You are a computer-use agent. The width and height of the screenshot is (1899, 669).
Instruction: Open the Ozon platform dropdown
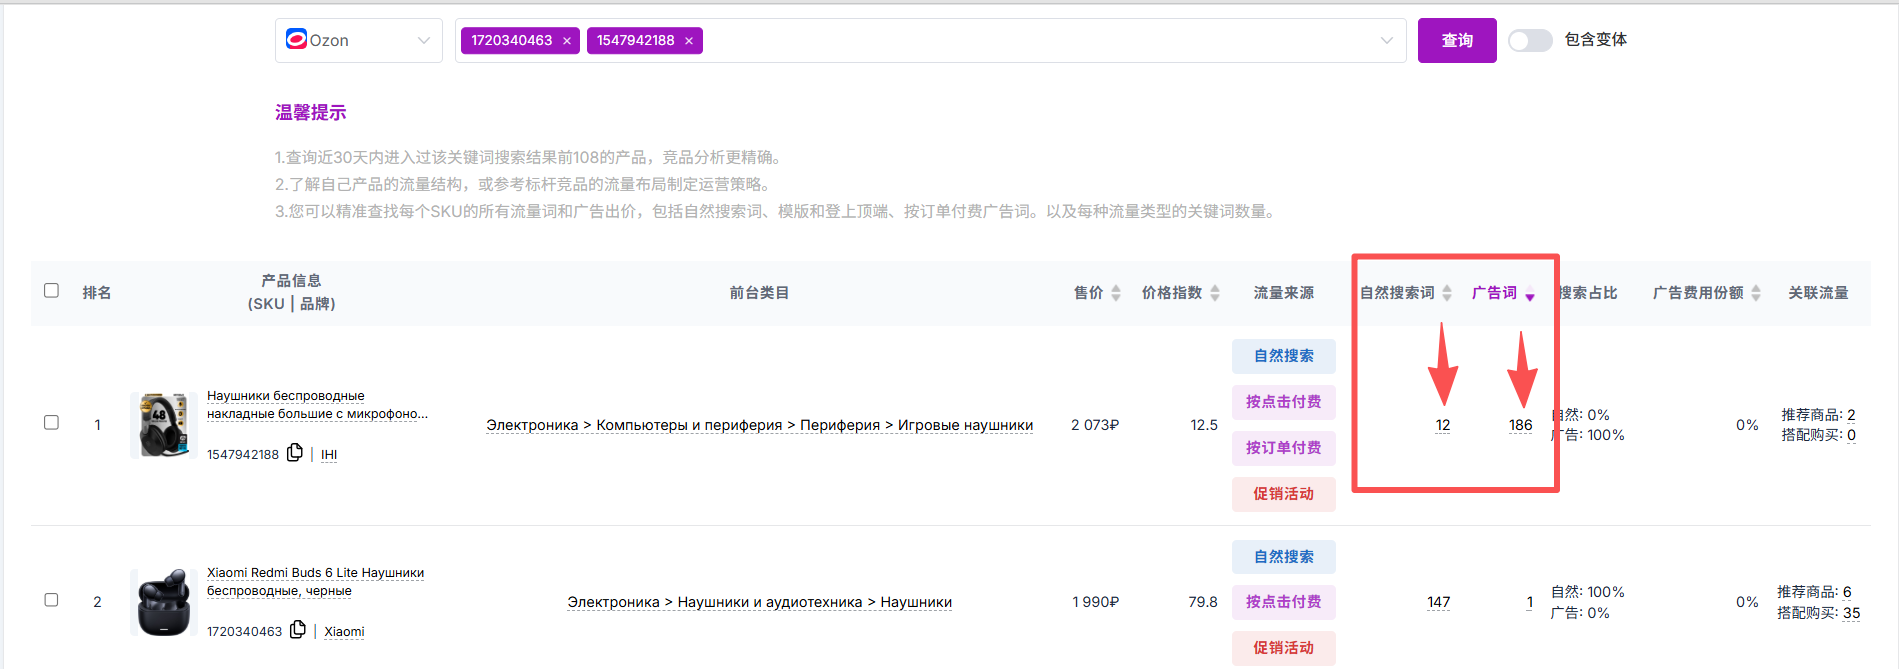358,41
